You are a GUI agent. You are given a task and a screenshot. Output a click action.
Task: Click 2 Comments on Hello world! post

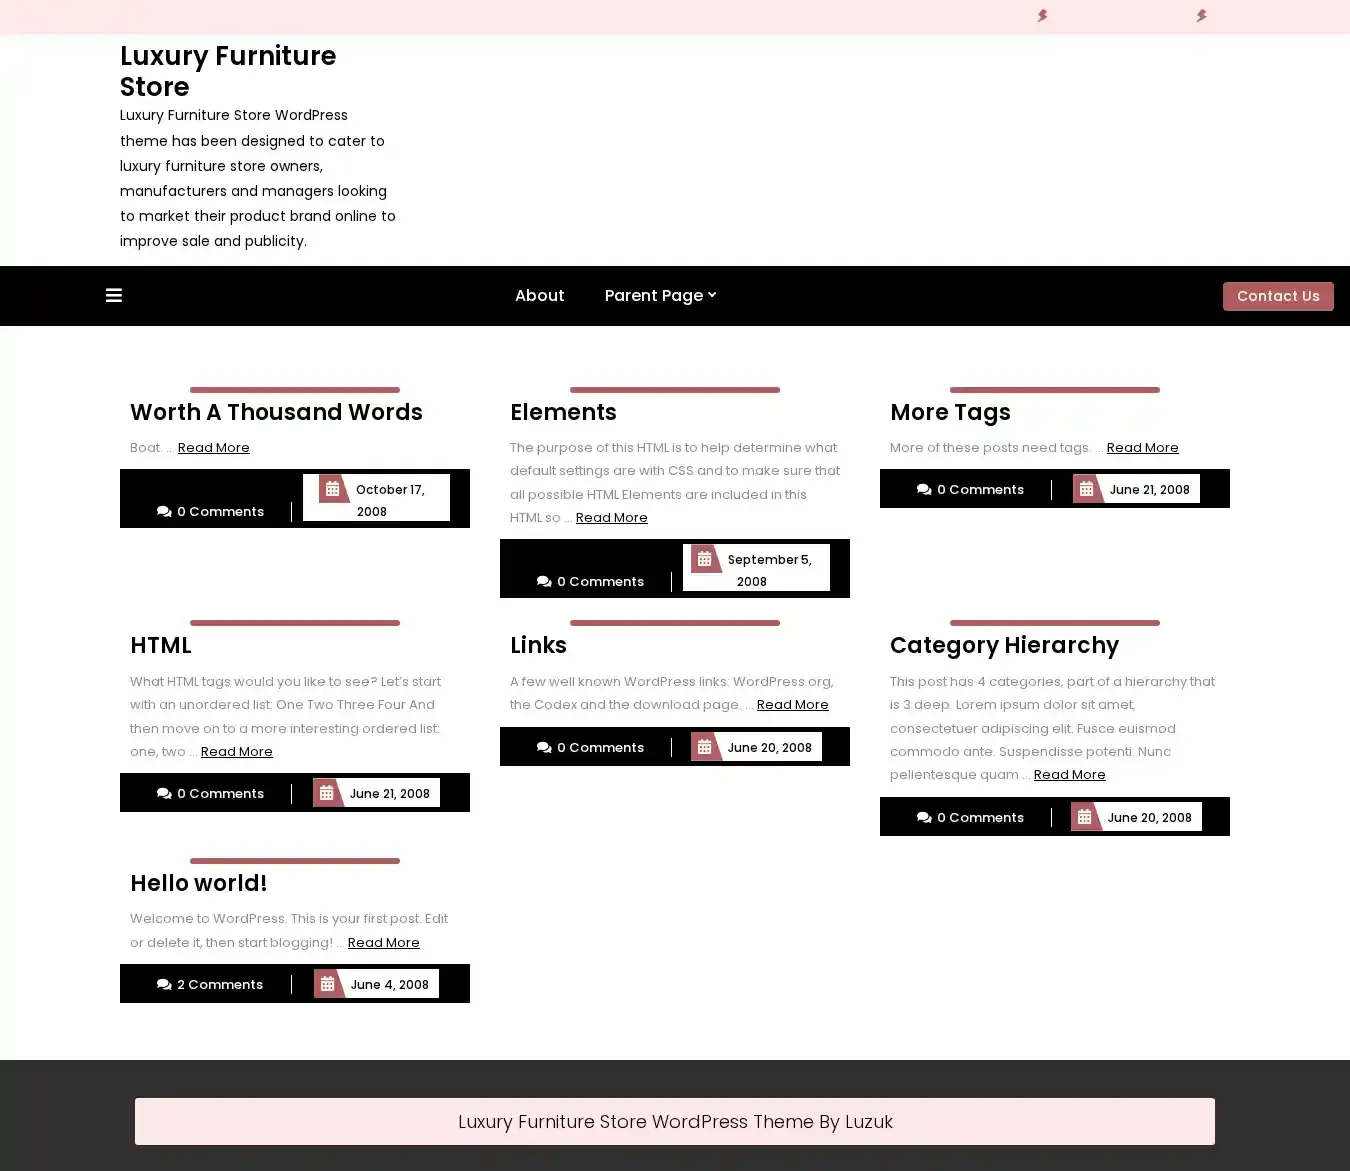pos(220,984)
